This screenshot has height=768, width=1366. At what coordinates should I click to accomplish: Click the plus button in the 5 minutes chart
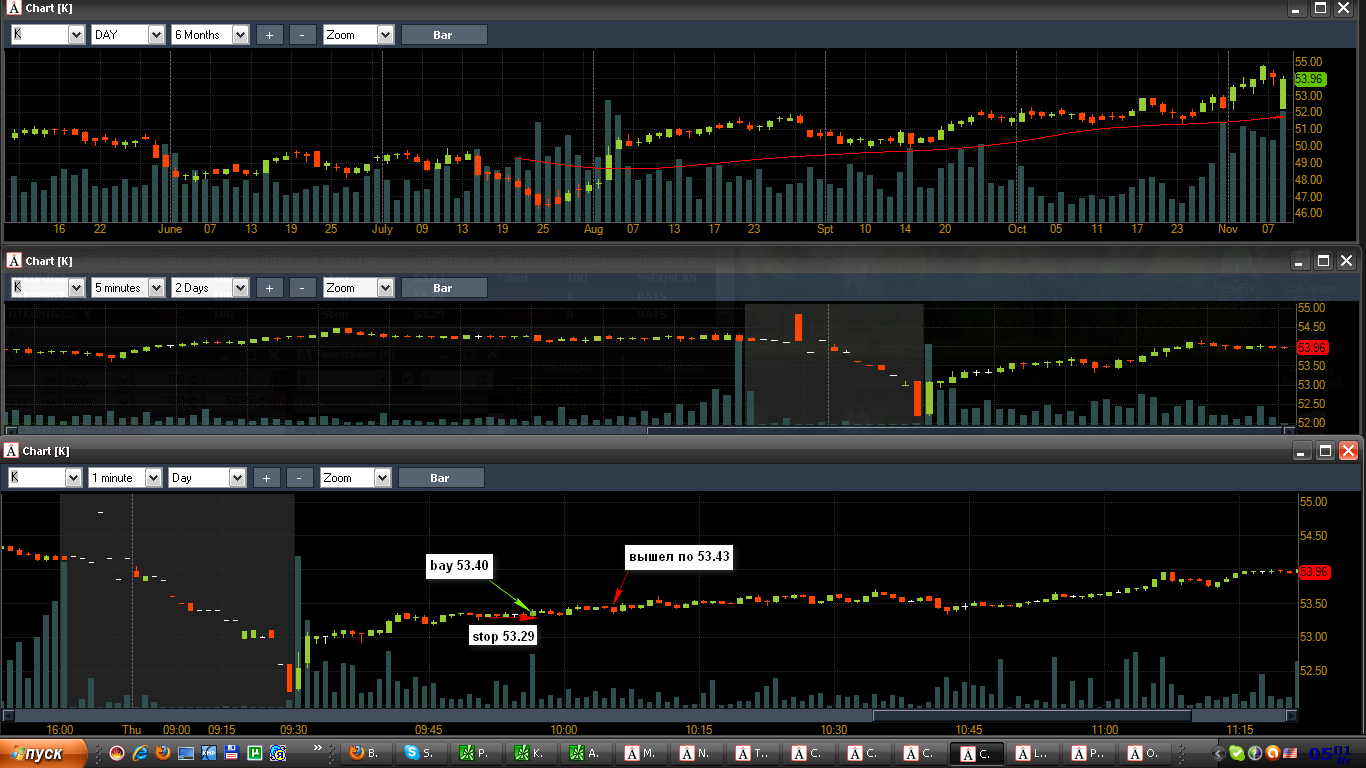270,288
